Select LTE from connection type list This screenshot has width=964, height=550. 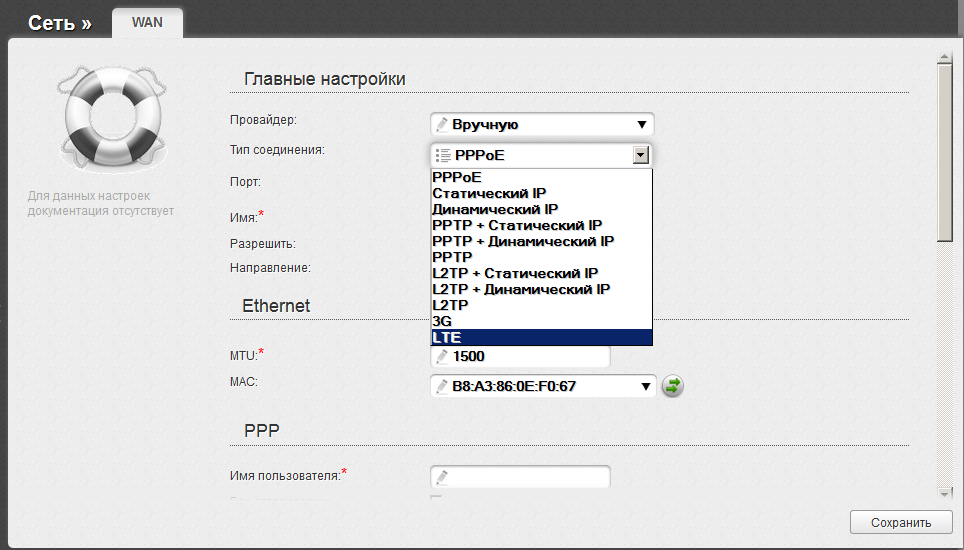click(x=542, y=337)
